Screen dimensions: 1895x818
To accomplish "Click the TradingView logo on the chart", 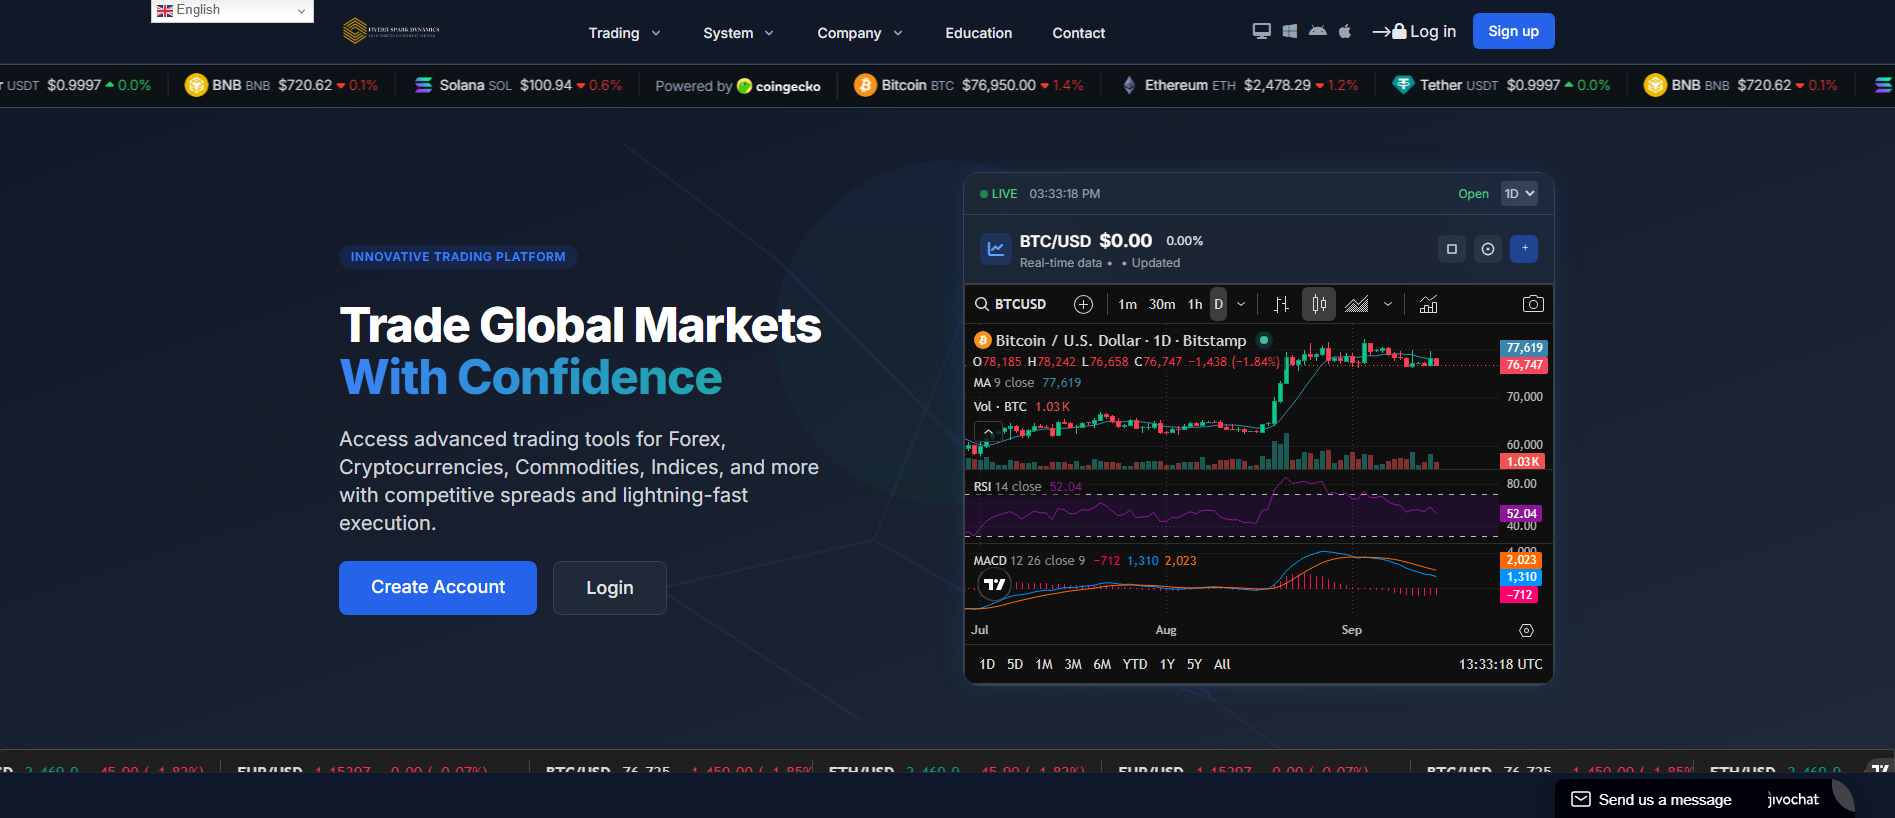I will pos(995,584).
